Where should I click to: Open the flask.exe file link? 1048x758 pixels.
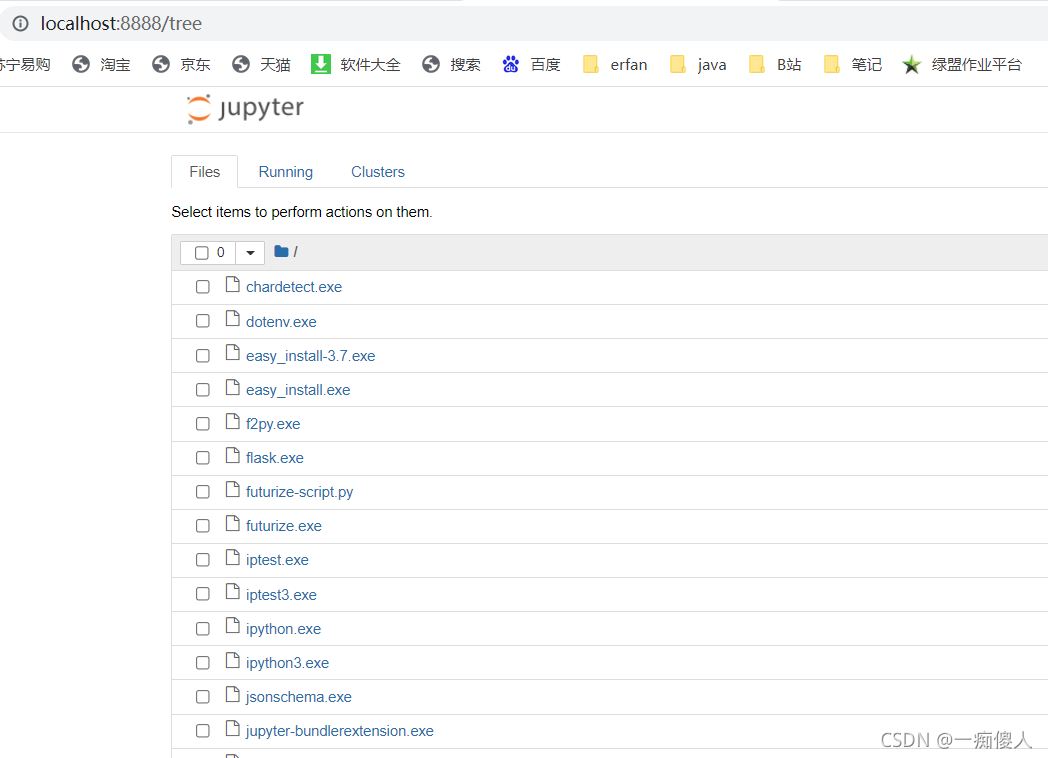[x=274, y=457]
